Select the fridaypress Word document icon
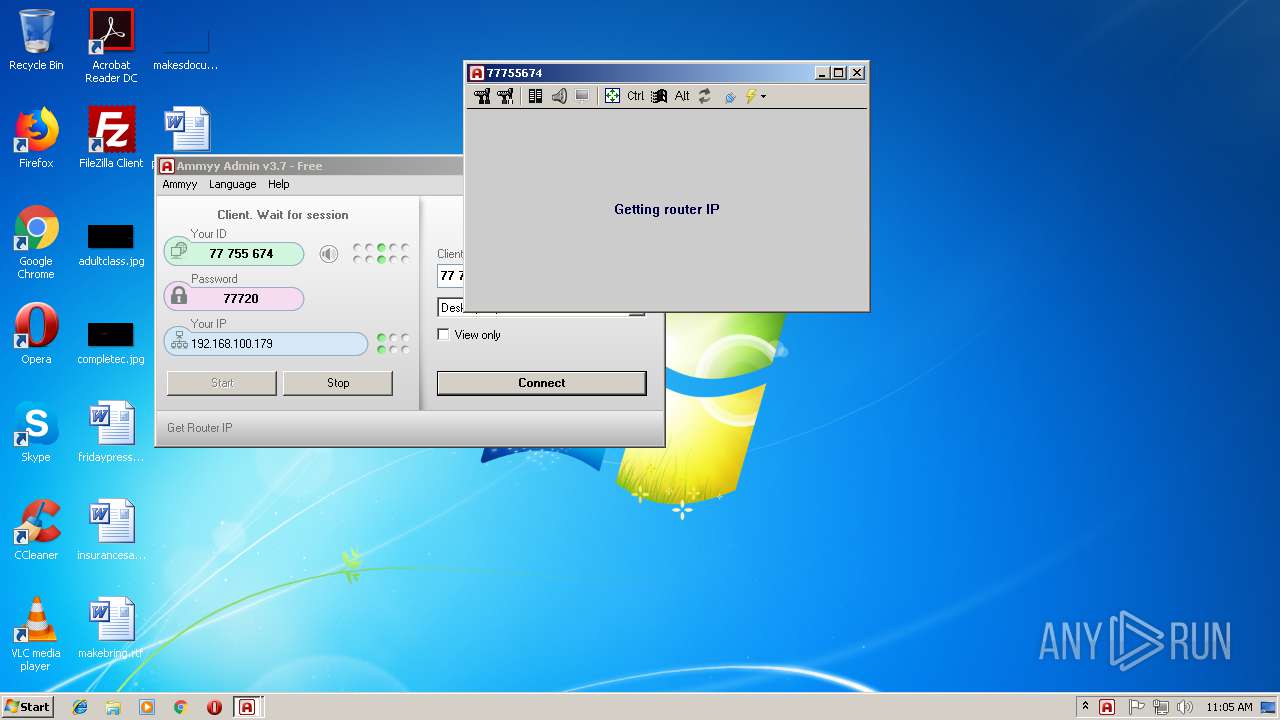The height and width of the screenshot is (720, 1280). click(x=111, y=432)
